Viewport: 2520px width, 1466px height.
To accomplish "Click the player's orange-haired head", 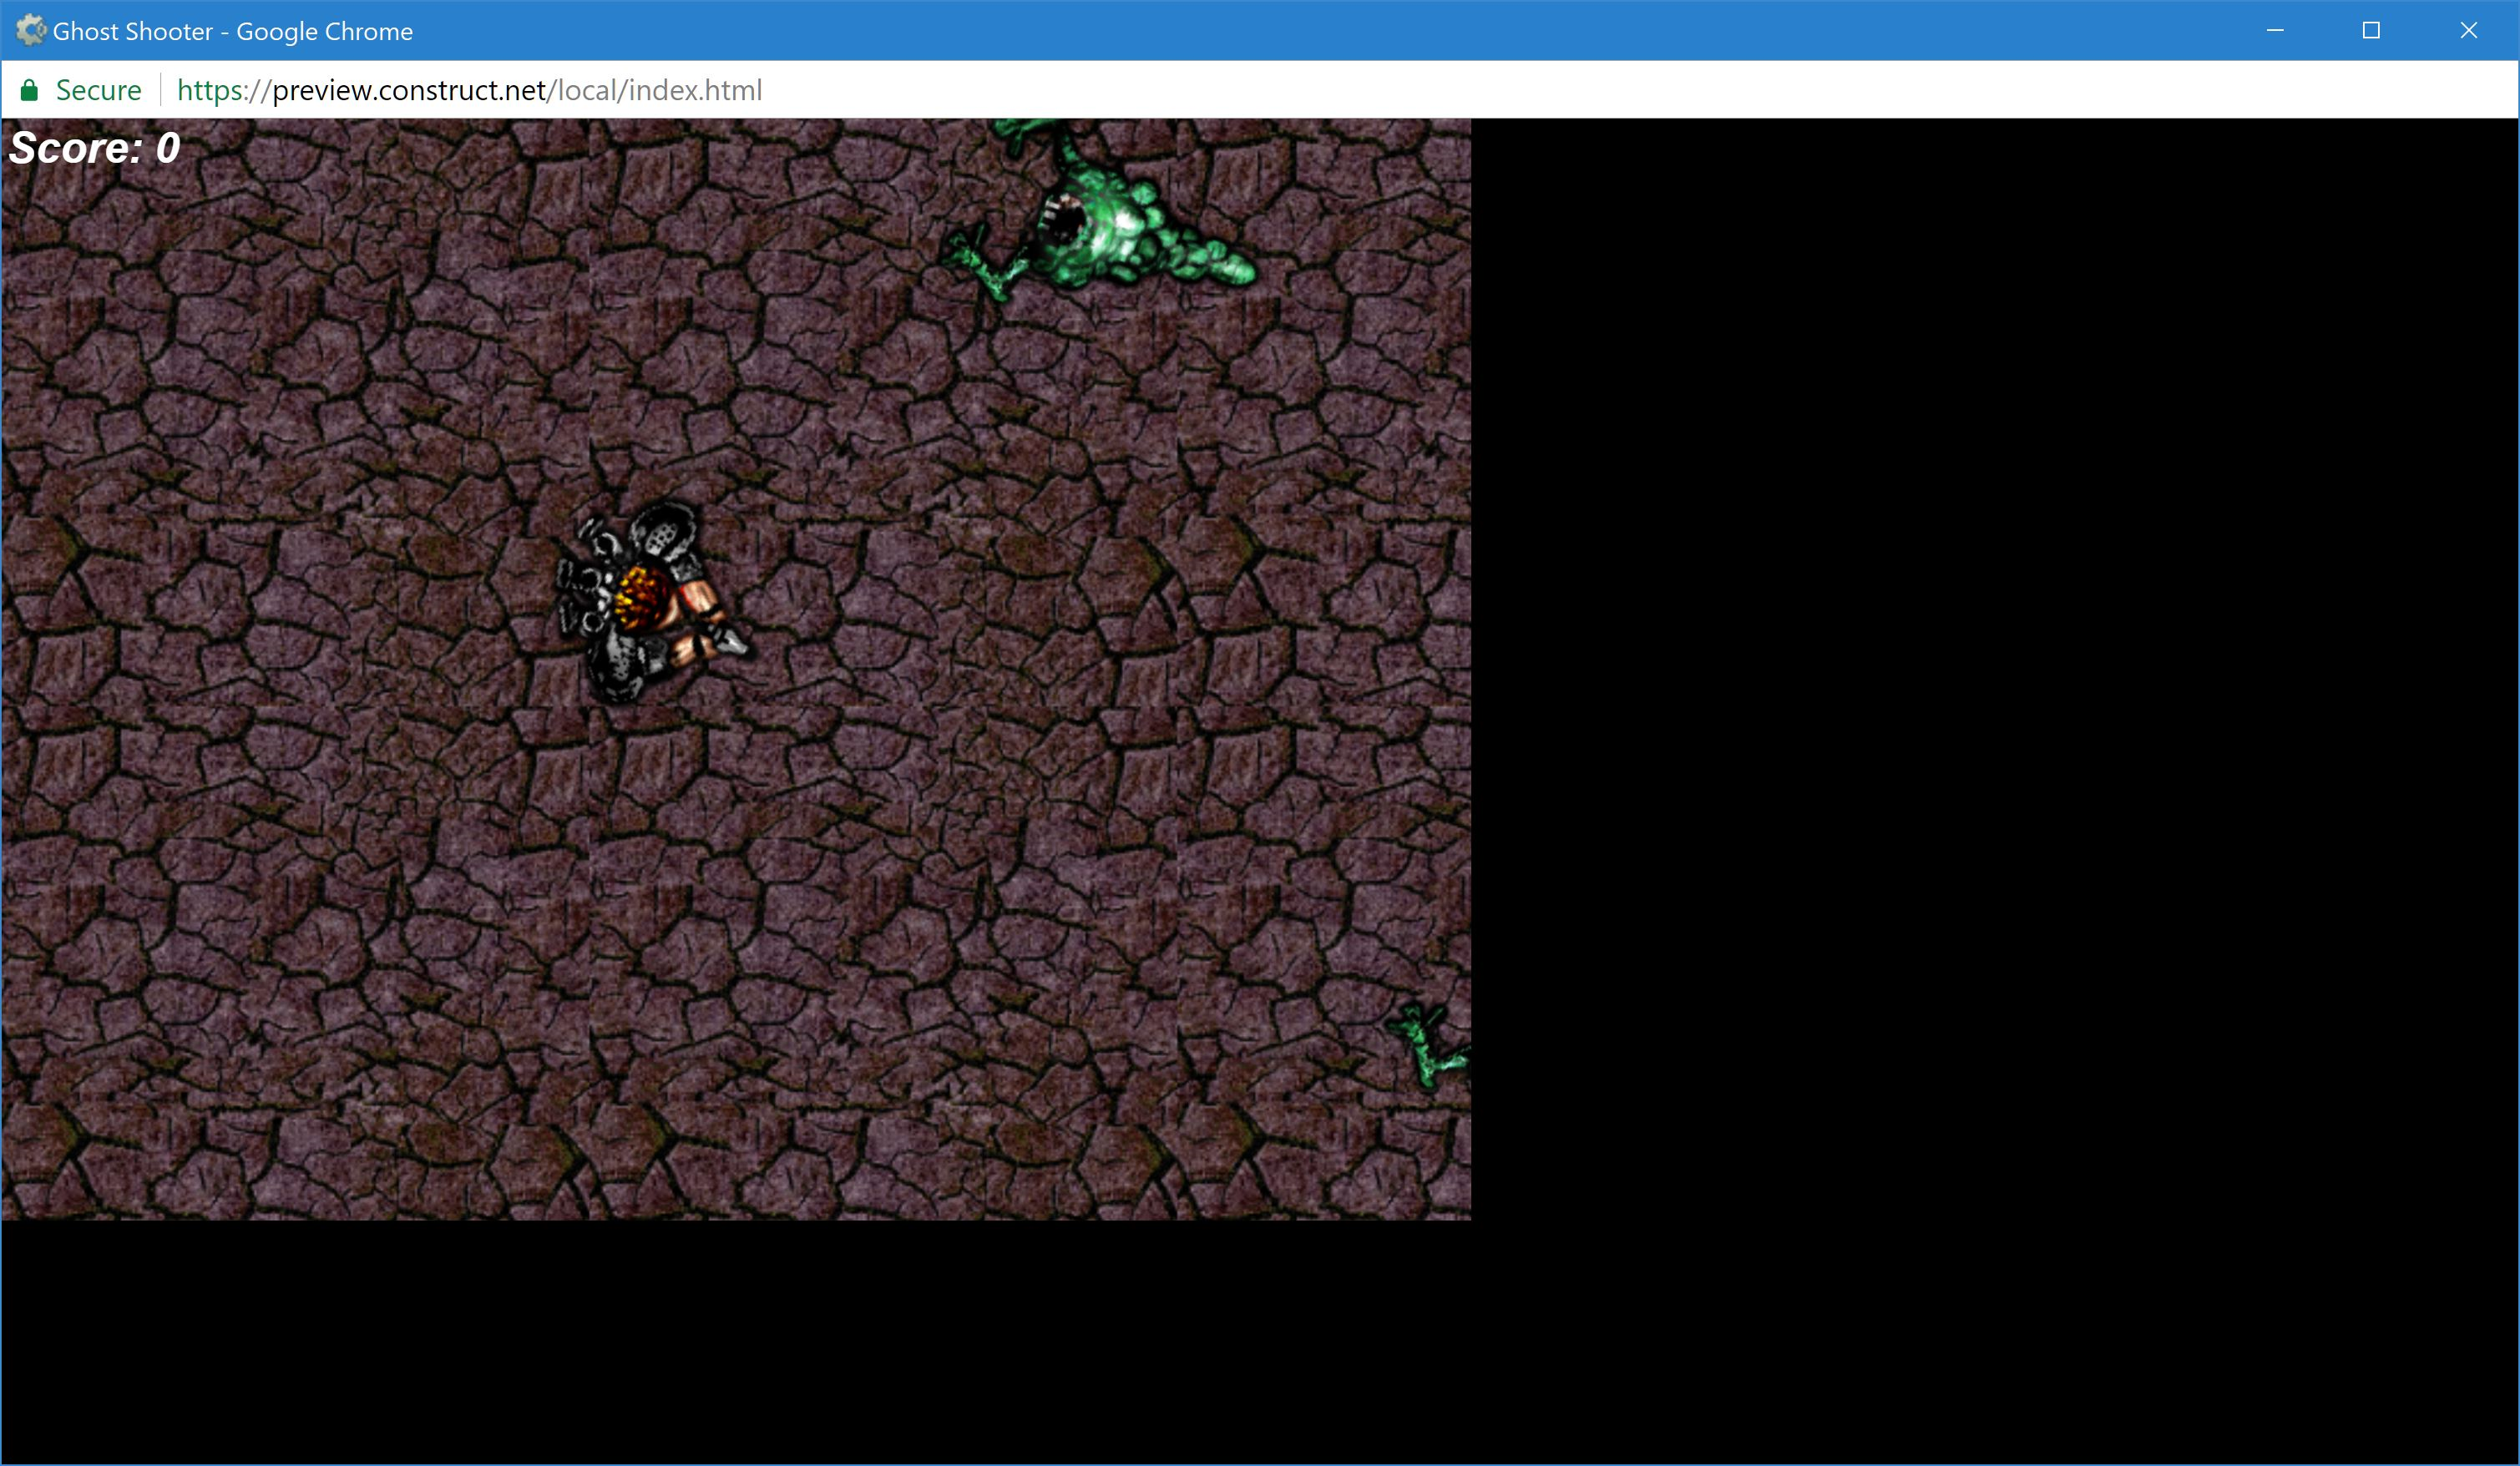I will tap(640, 598).
